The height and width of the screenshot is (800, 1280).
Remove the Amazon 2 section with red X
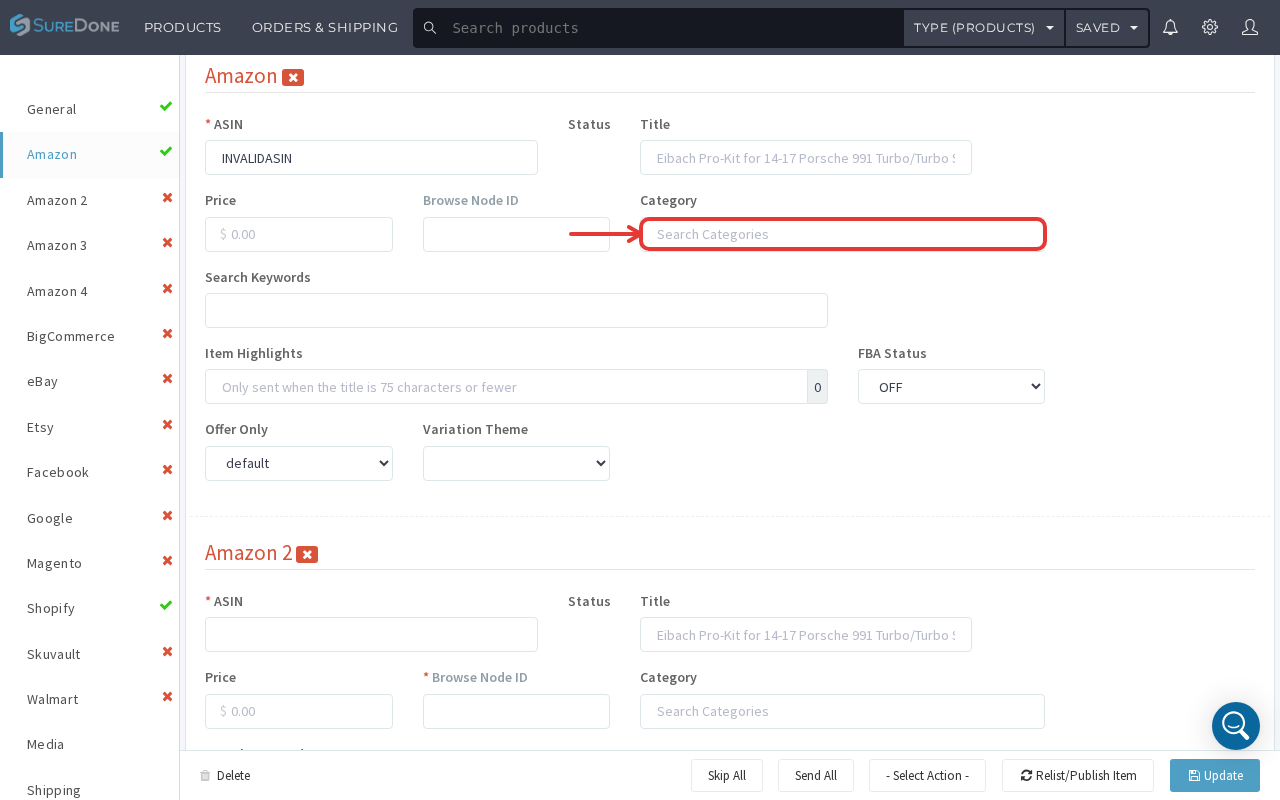[307, 554]
